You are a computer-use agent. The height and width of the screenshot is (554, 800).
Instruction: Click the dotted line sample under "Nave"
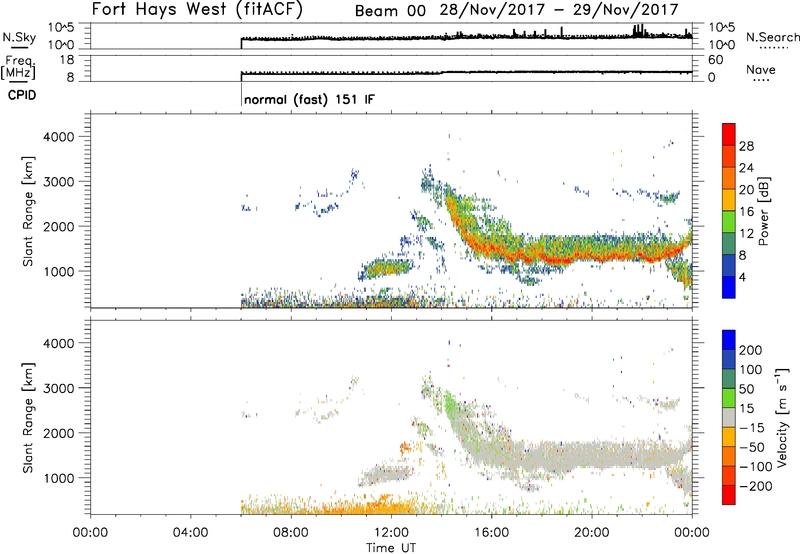(761, 80)
